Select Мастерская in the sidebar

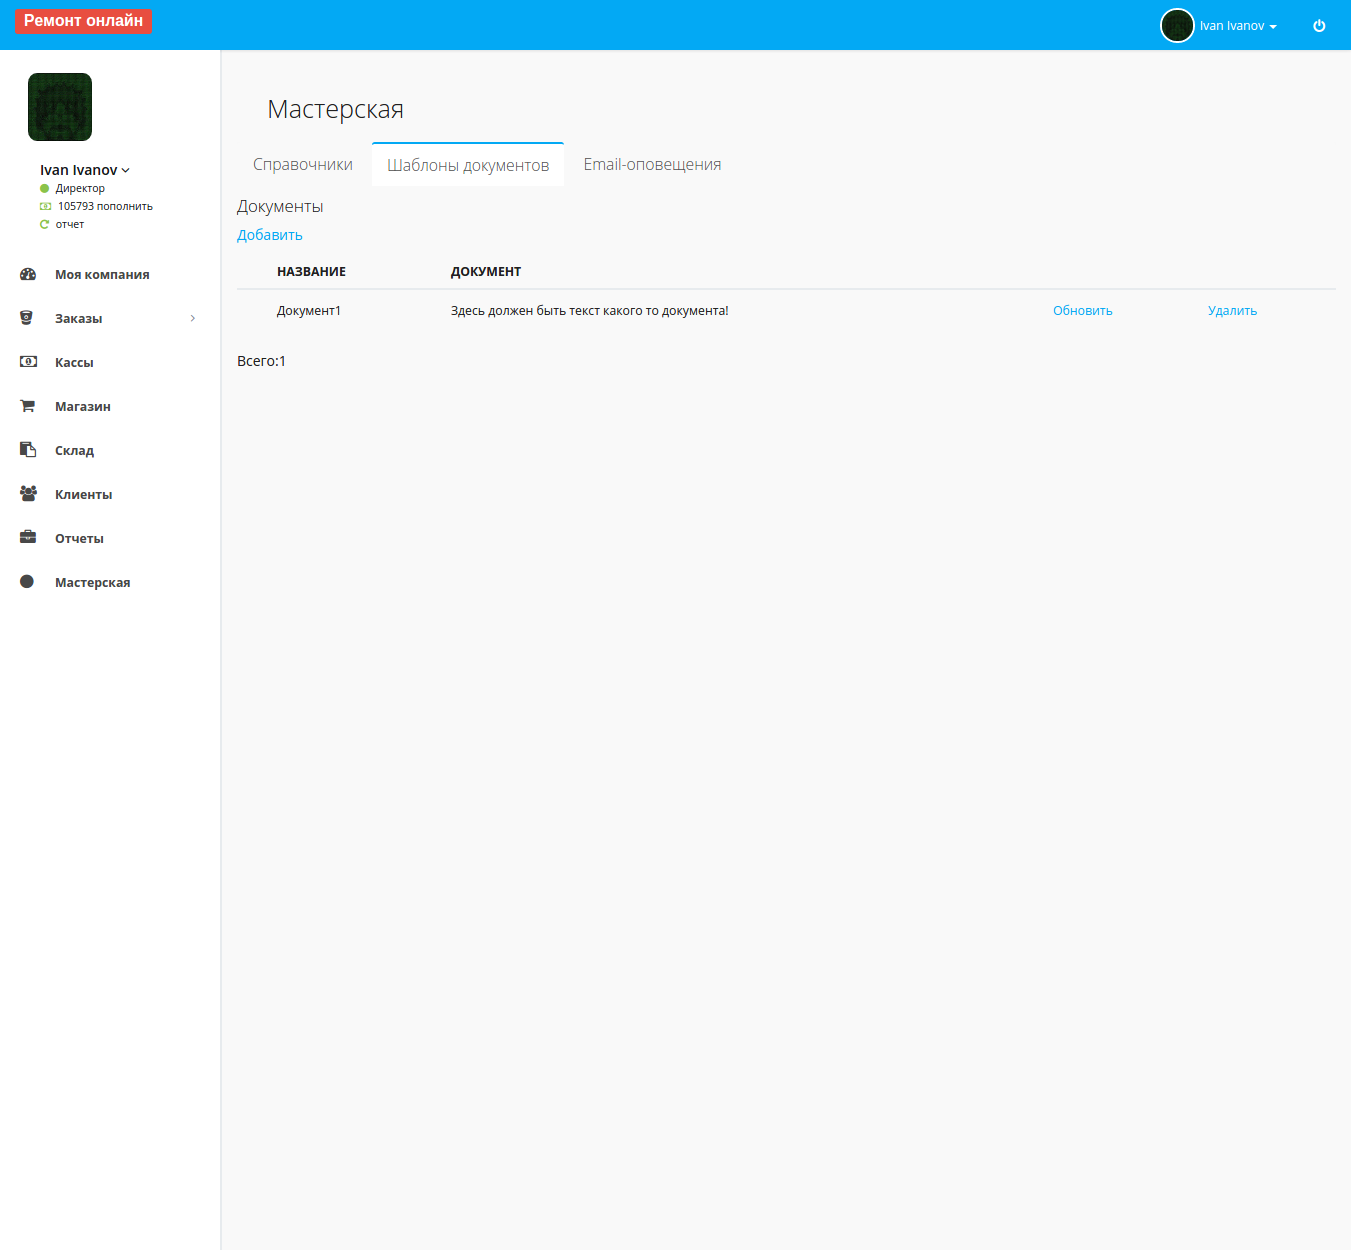point(92,582)
